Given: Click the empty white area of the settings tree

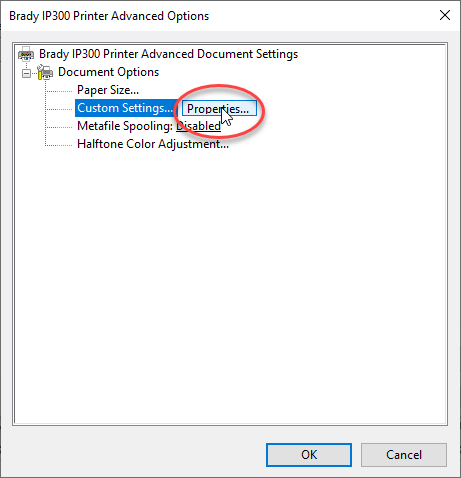Looking at the screenshot, I should pos(230,283).
